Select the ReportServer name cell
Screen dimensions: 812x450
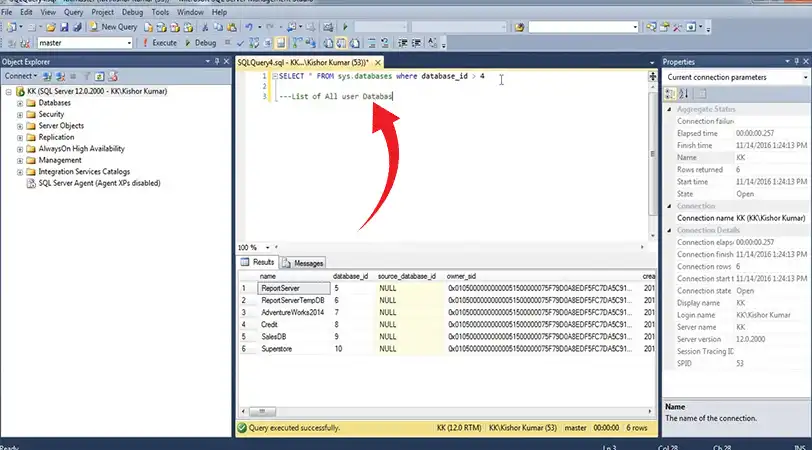click(294, 288)
